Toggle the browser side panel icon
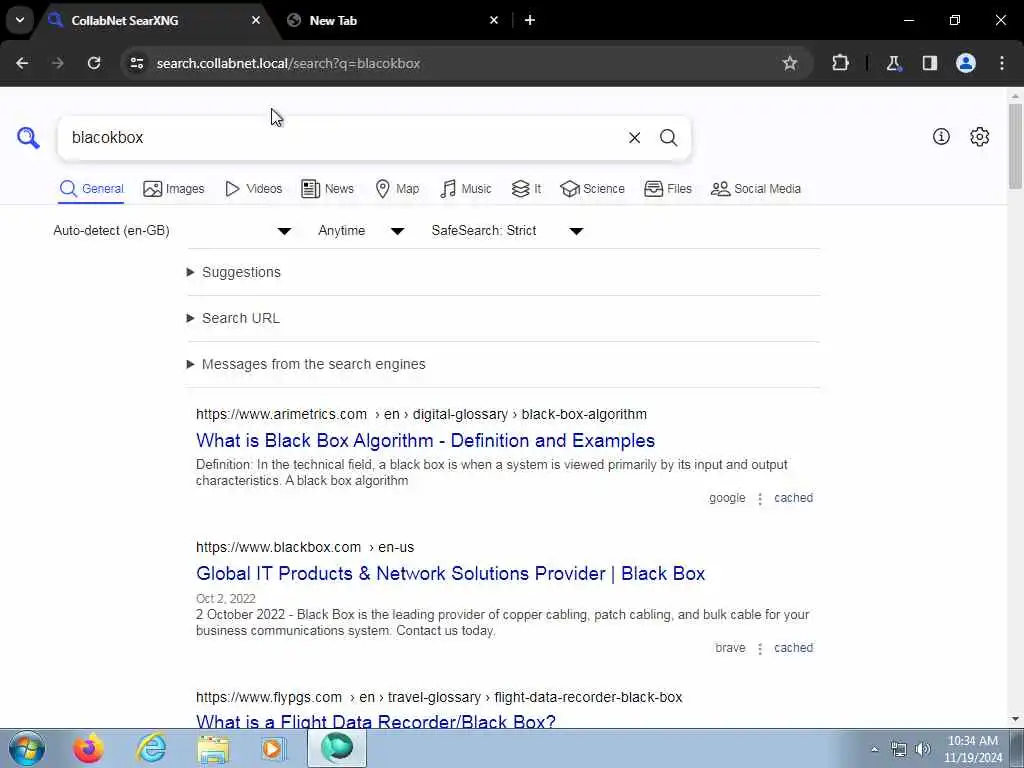 click(x=930, y=63)
